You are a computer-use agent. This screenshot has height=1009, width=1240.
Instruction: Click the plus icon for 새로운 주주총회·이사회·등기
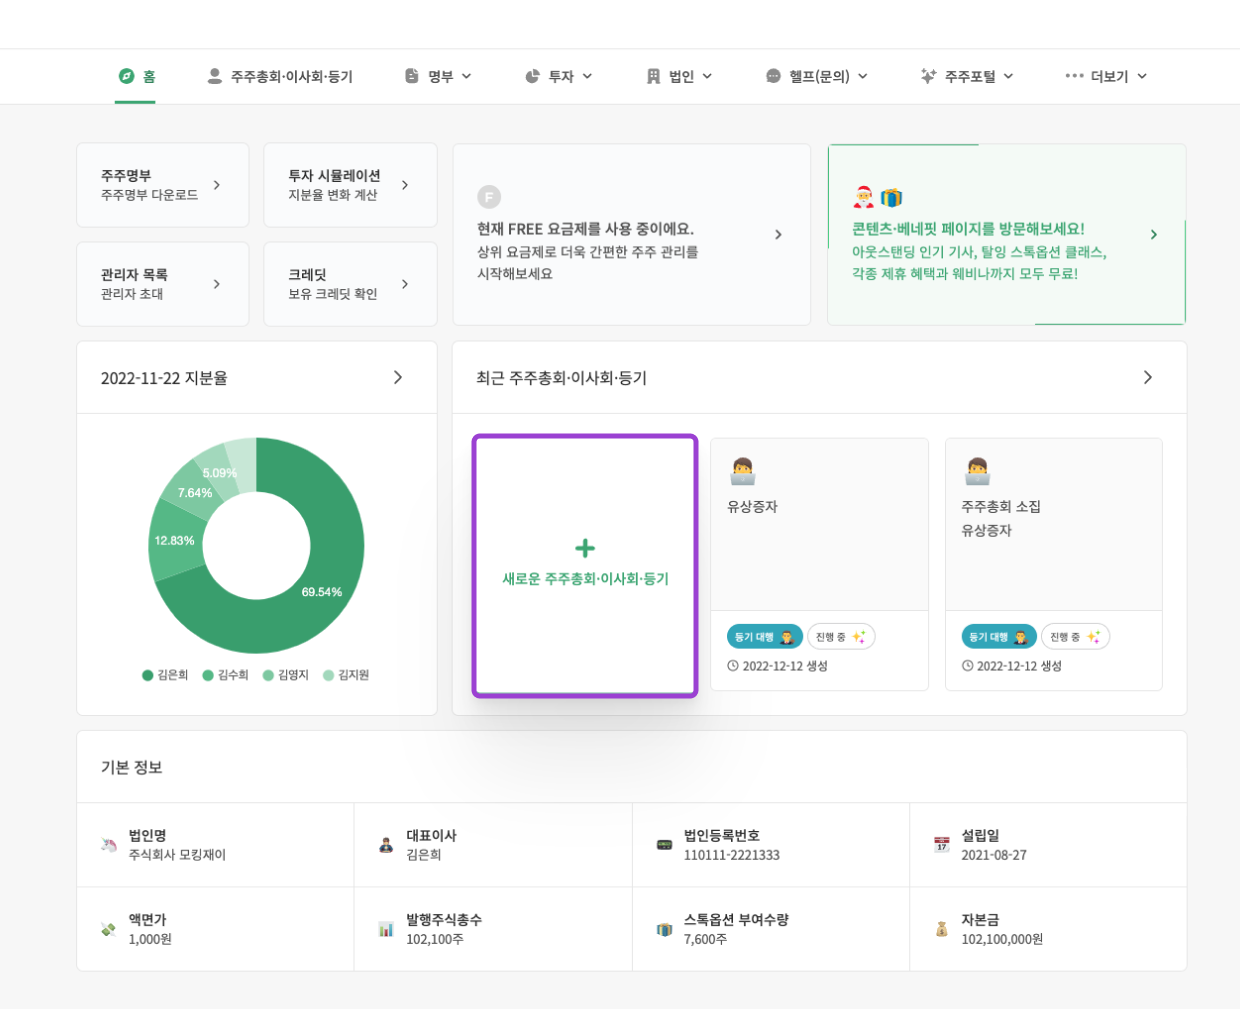(x=584, y=548)
